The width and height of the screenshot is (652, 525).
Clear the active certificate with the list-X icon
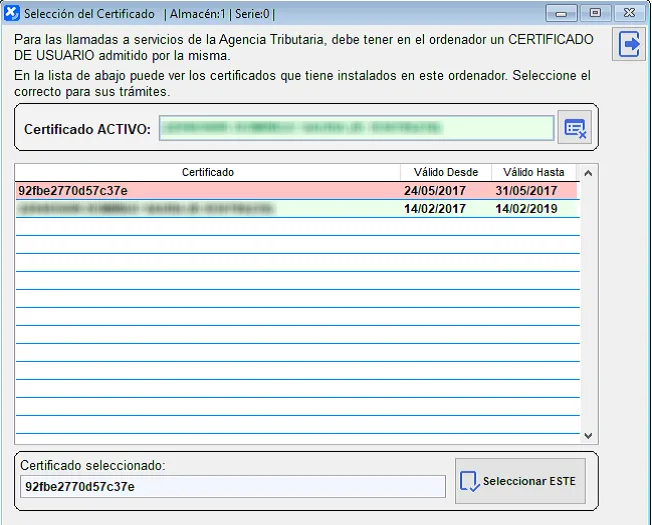click(x=575, y=128)
